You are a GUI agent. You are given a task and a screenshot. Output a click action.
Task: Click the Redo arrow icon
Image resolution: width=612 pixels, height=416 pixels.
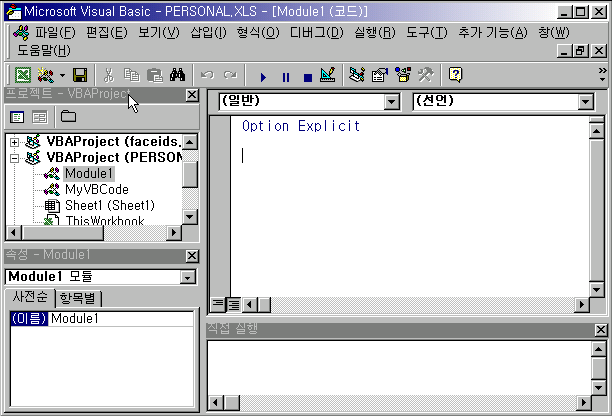click(230, 75)
